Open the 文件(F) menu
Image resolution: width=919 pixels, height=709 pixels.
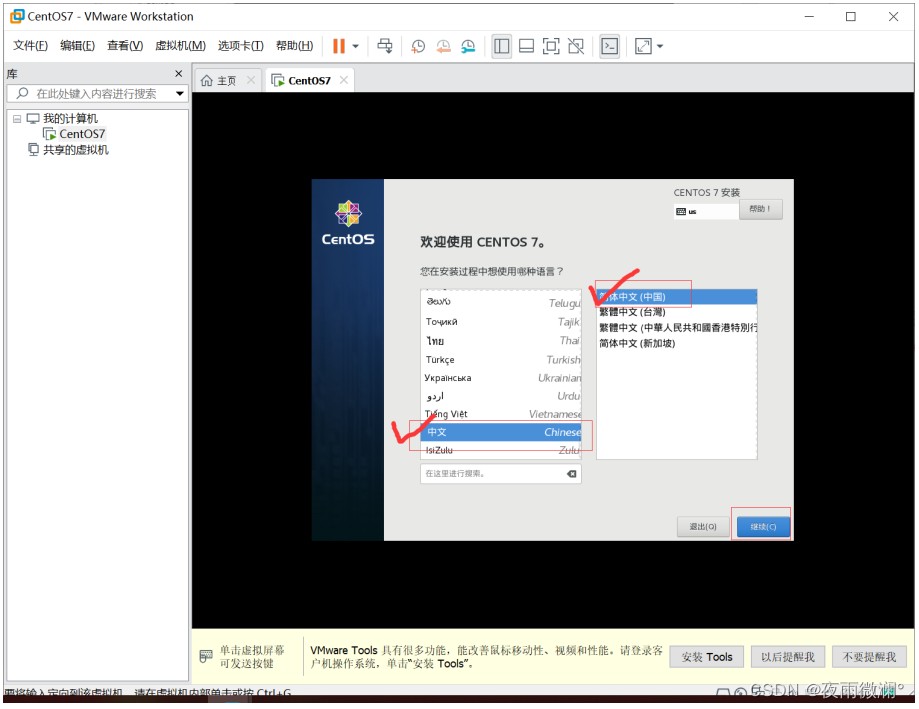pyautogui.click(x=30, y=46)
